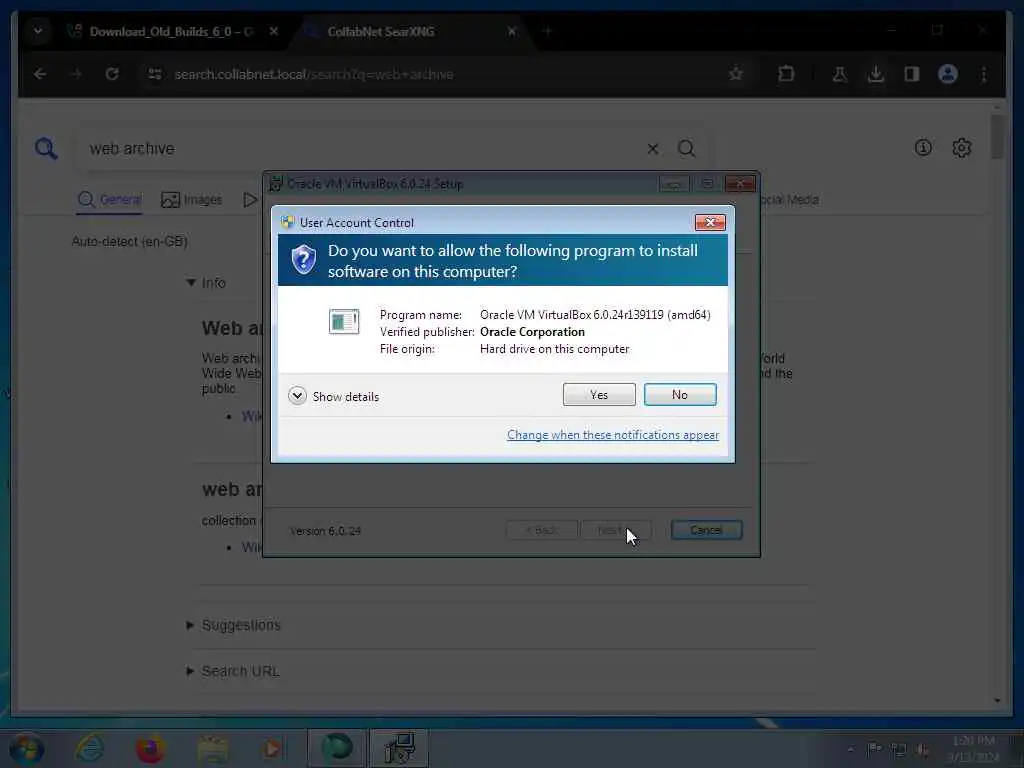This screenshot has height=768, width=1024.
Task: Expand the Suggestions section
Action: pyautogui.click(x=233, y=625)
